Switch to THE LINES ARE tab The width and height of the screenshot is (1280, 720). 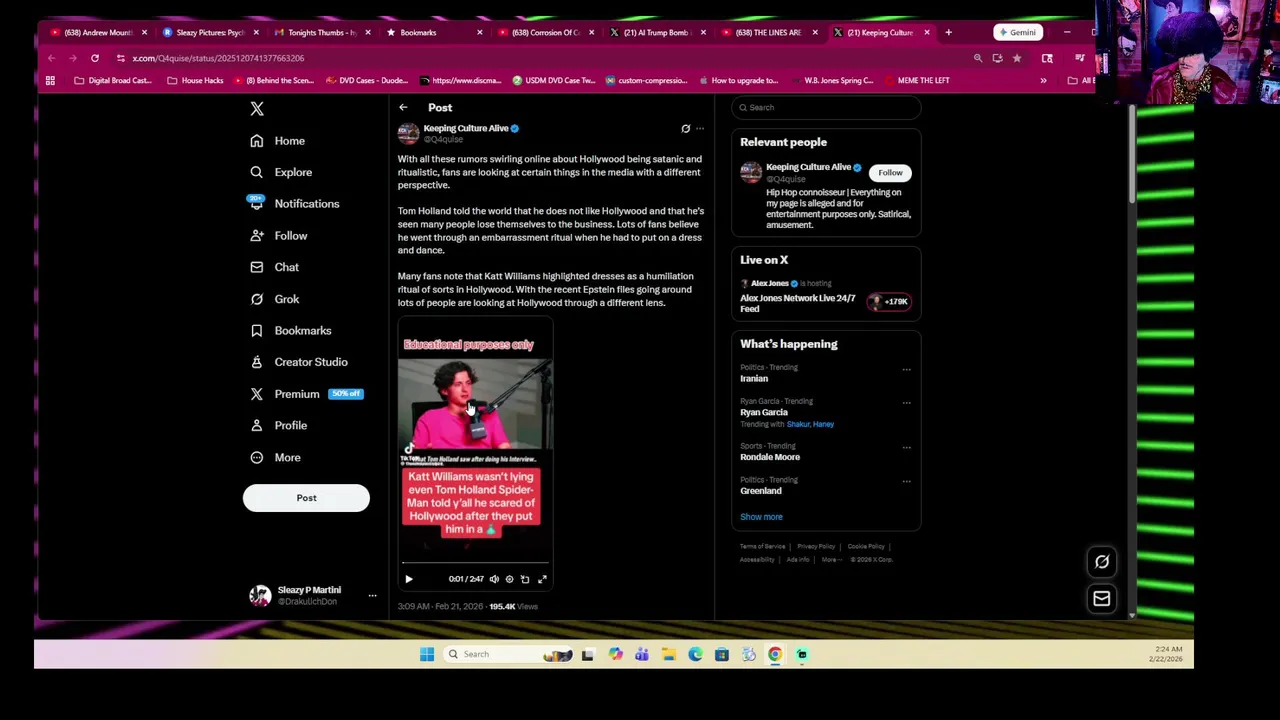tap(767, 32)
